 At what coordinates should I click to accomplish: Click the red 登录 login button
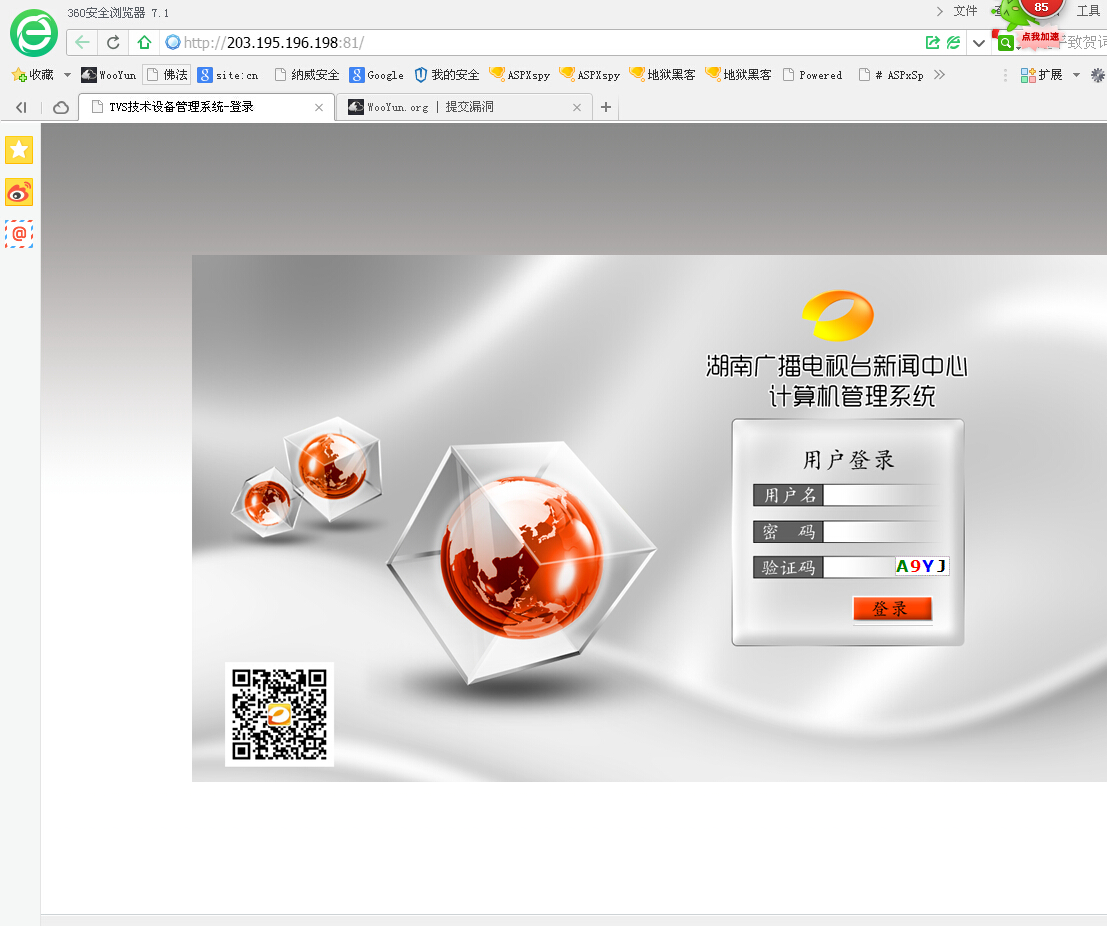[892, 609]
